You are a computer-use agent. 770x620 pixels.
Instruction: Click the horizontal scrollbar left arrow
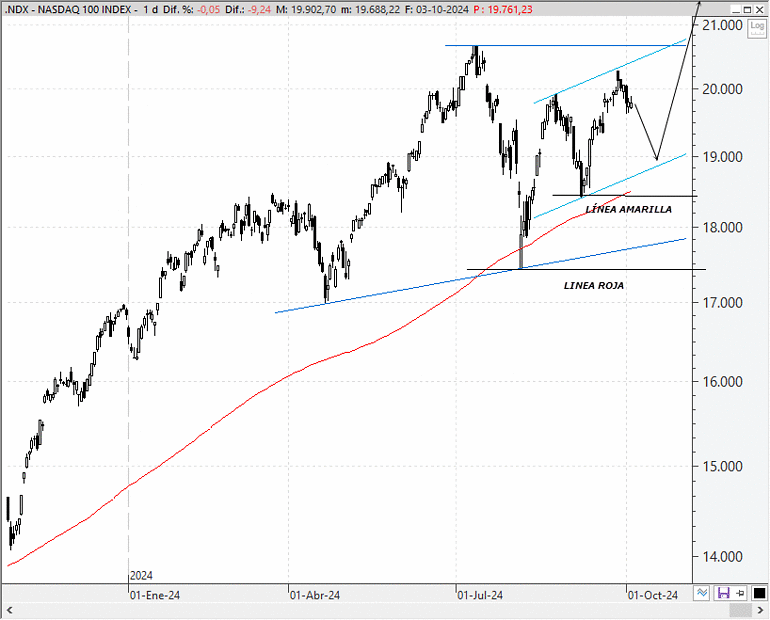[9, 611]
